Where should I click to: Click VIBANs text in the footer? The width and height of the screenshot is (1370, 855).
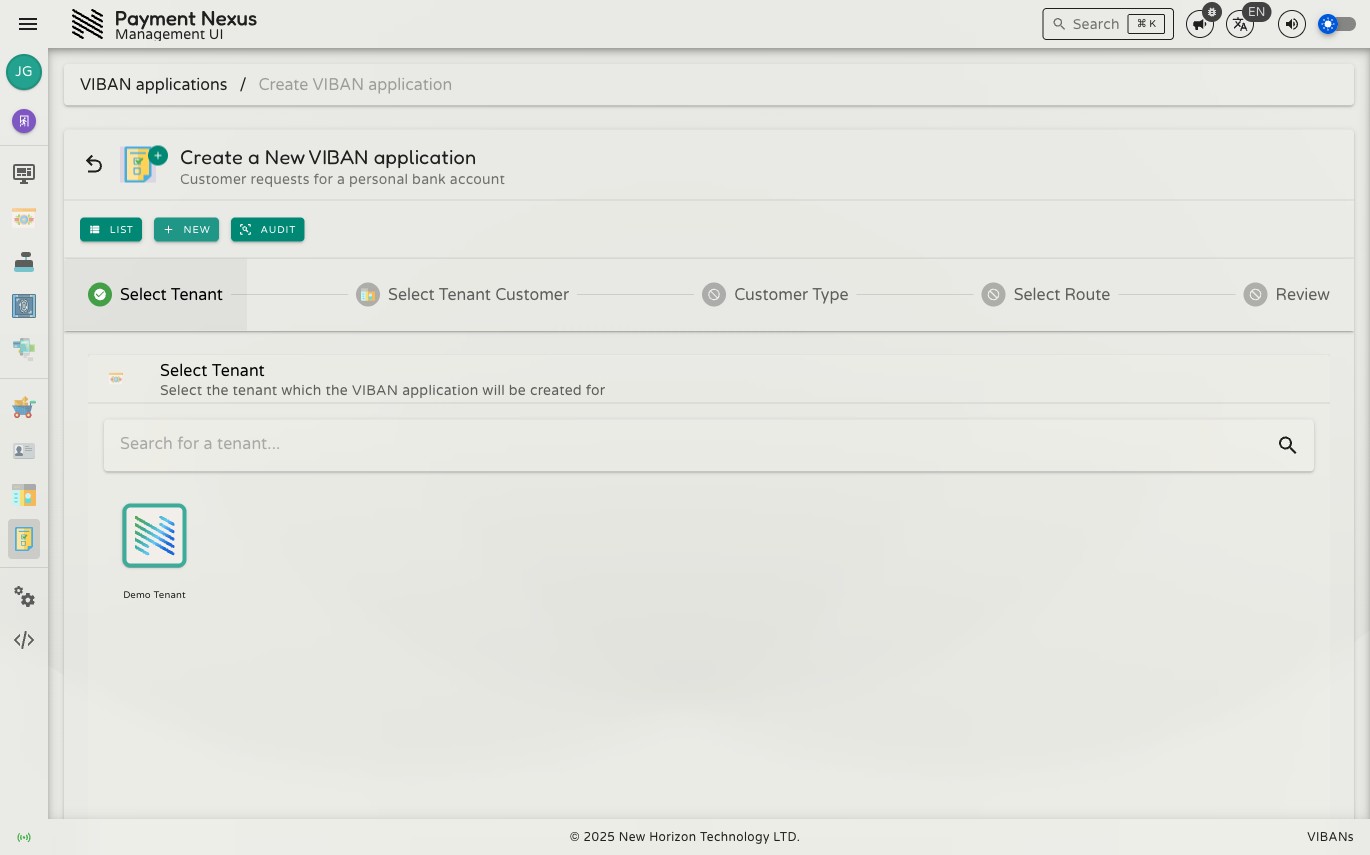click(1330, 837)
